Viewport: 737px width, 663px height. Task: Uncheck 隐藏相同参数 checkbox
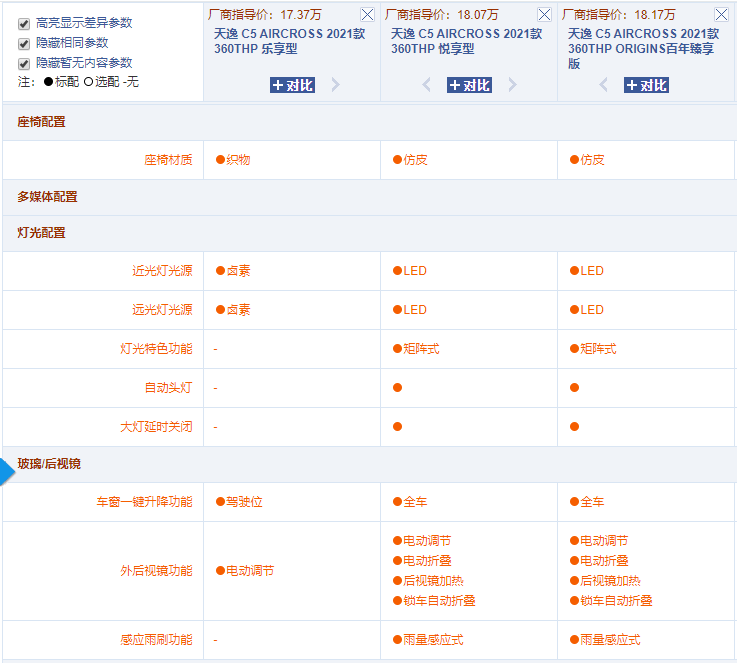point(24,44)
